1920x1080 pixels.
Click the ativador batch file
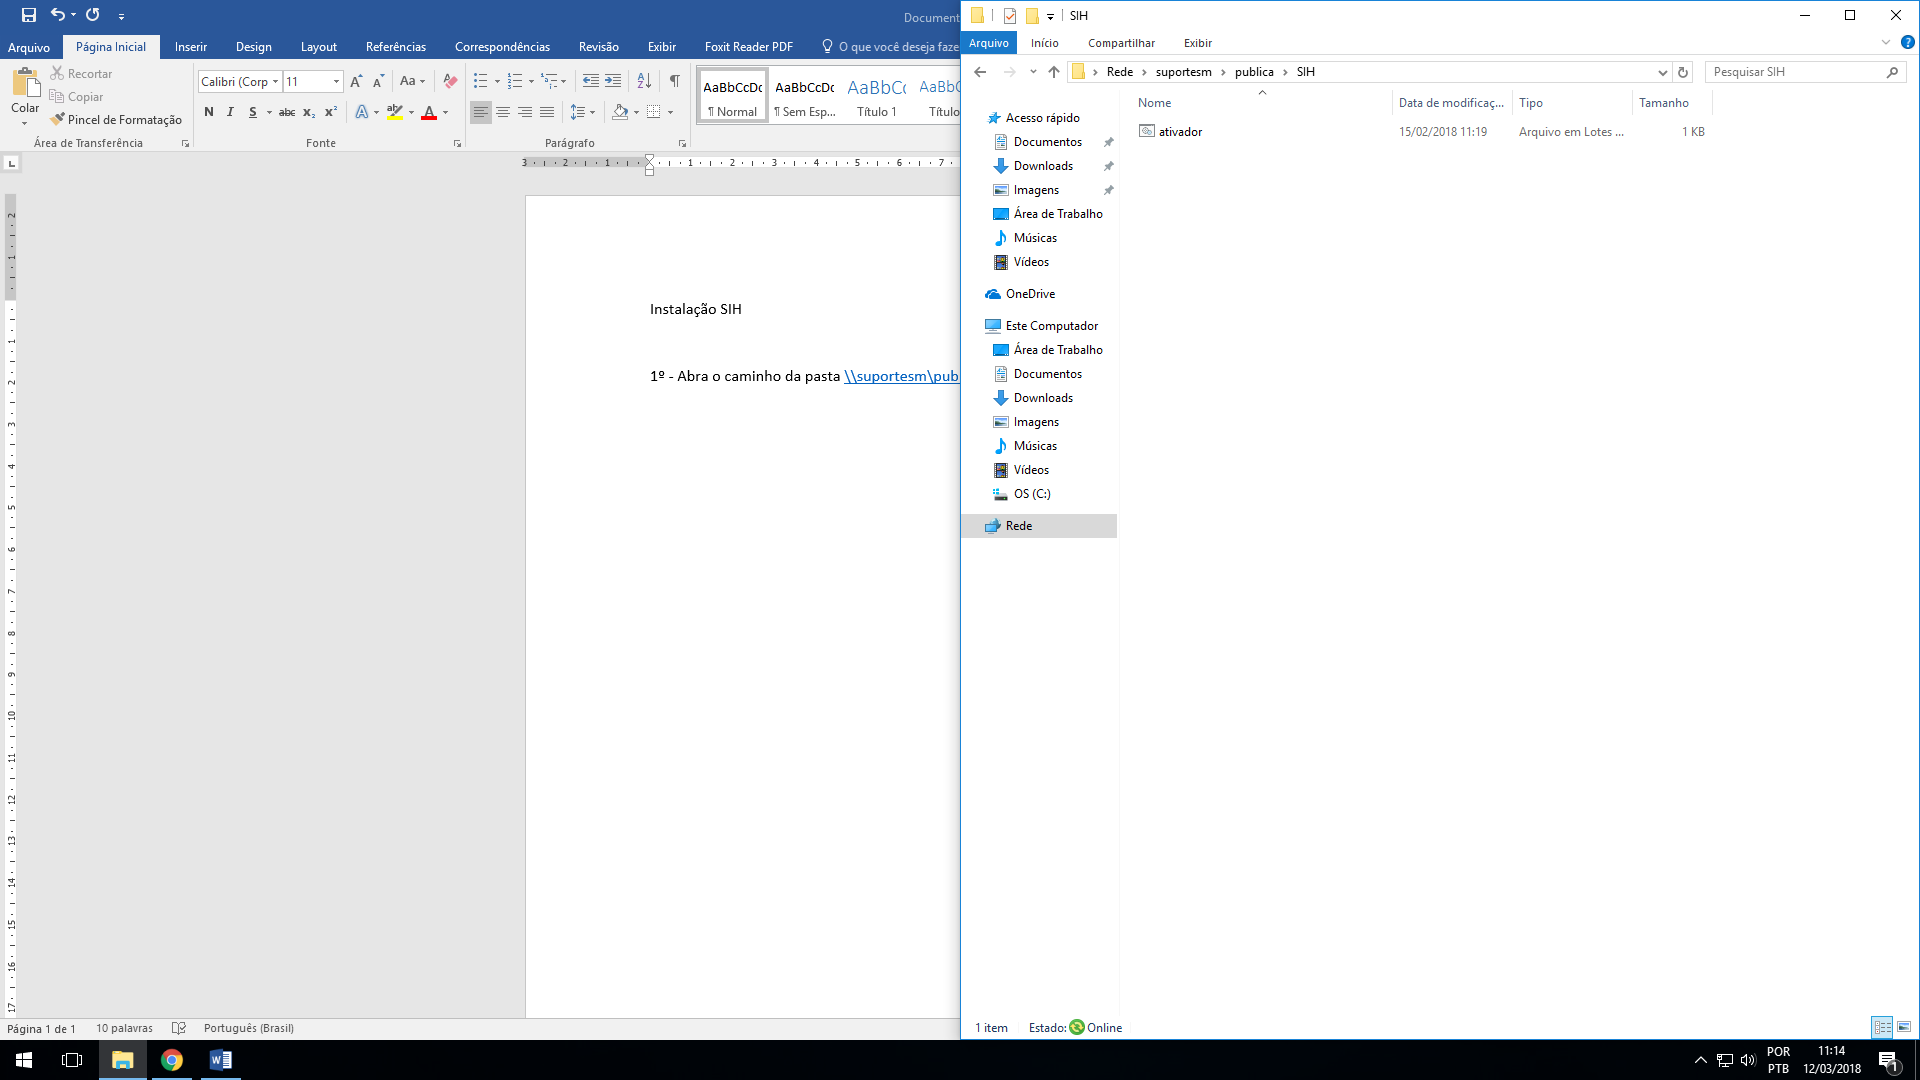(1180, 131)
